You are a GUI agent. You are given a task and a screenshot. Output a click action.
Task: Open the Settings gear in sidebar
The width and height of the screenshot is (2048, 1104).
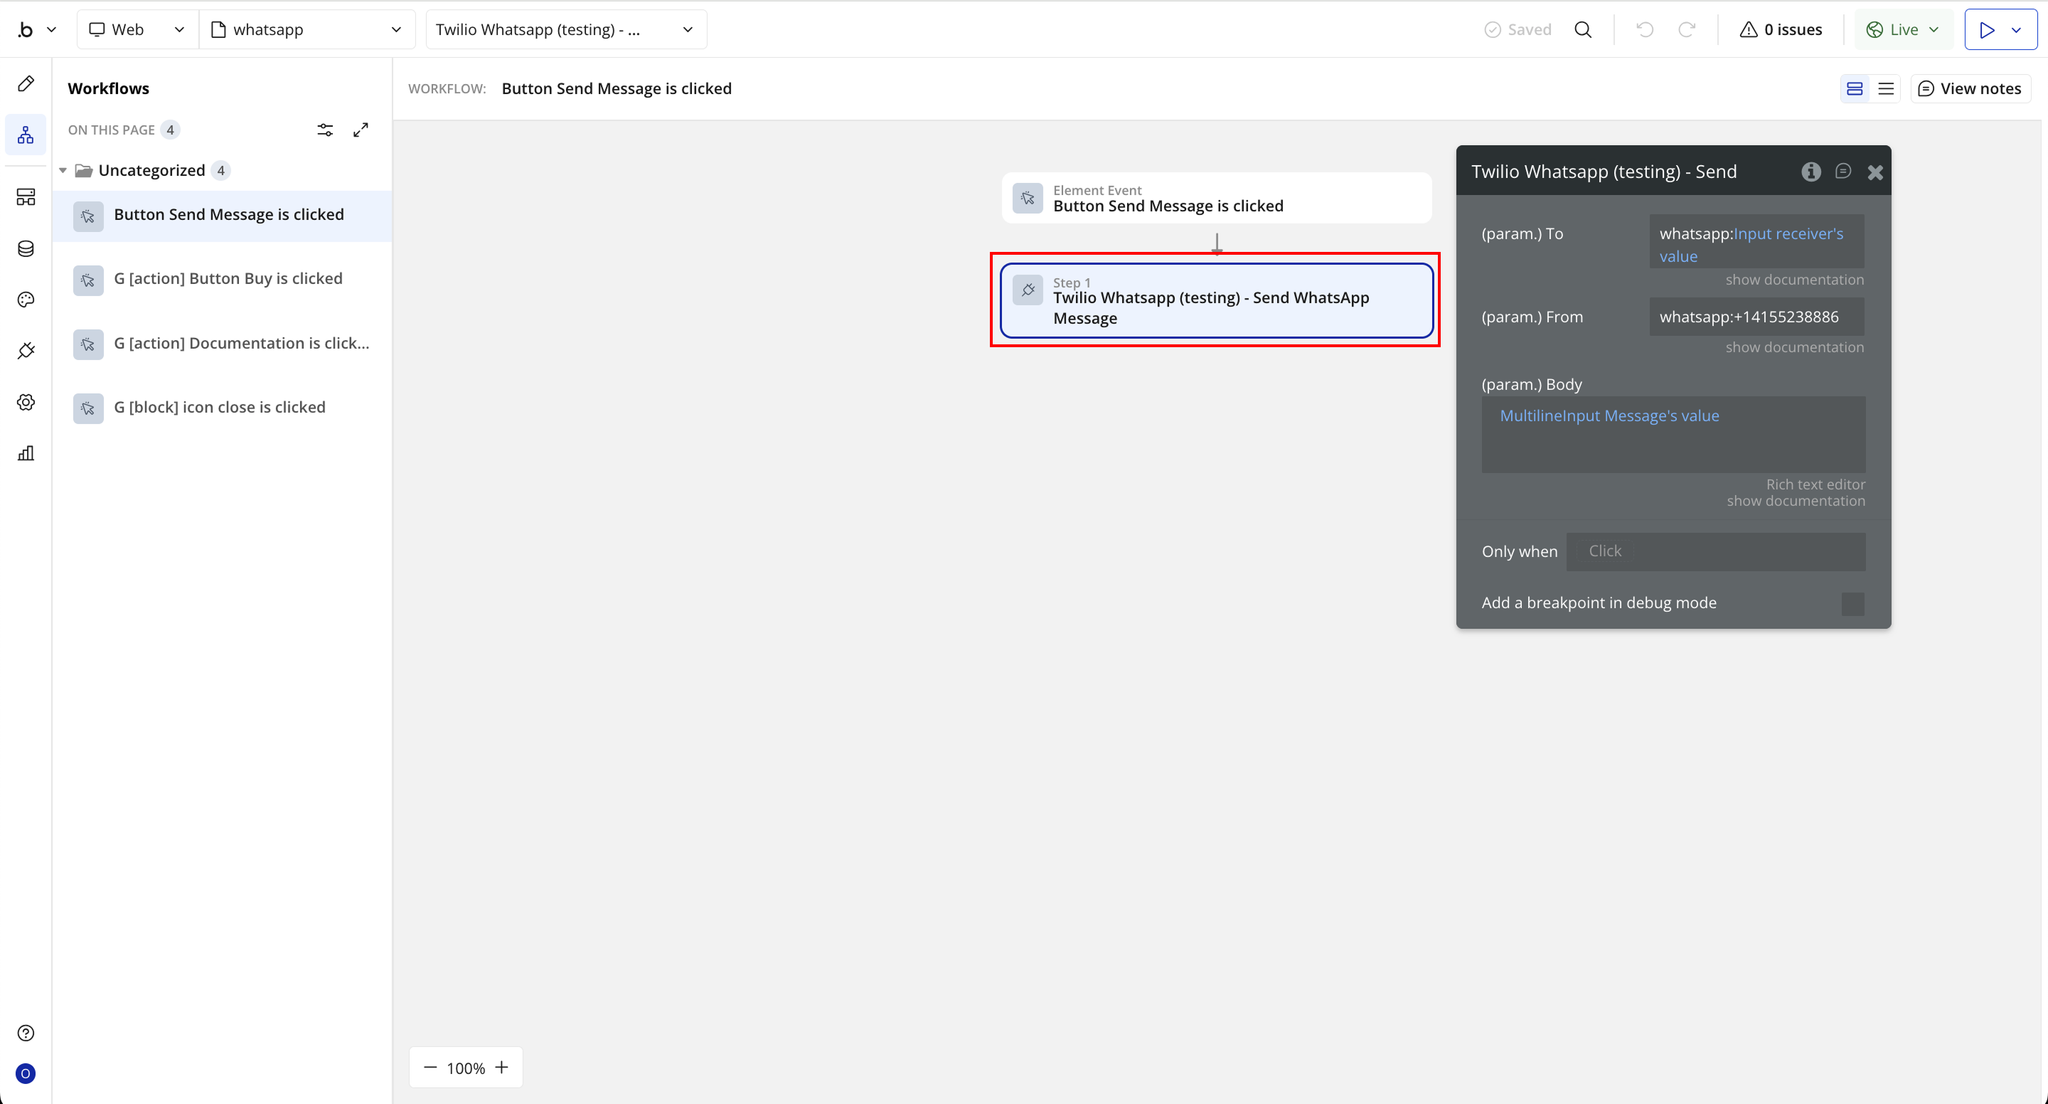pyautogui.click(x=26, y=402)
